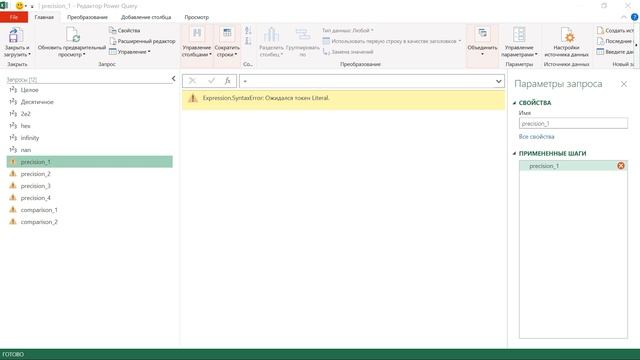Select the precision_4 query

coord(89,198)
